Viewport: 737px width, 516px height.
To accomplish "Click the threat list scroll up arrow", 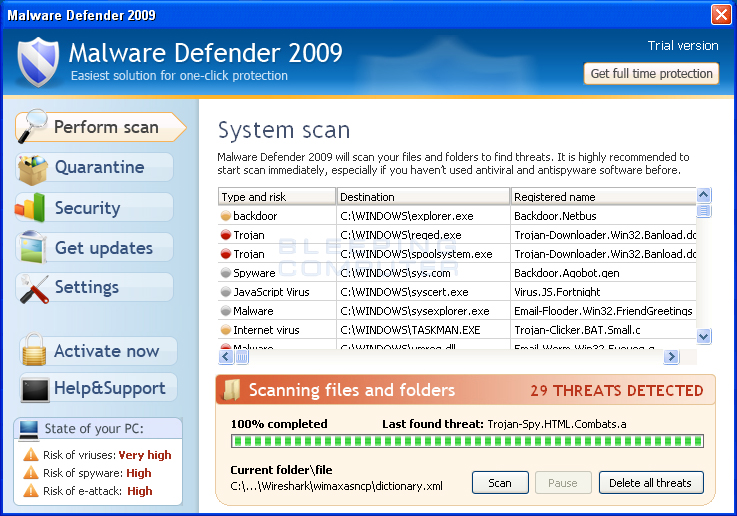I will click(x=704, y=195).
